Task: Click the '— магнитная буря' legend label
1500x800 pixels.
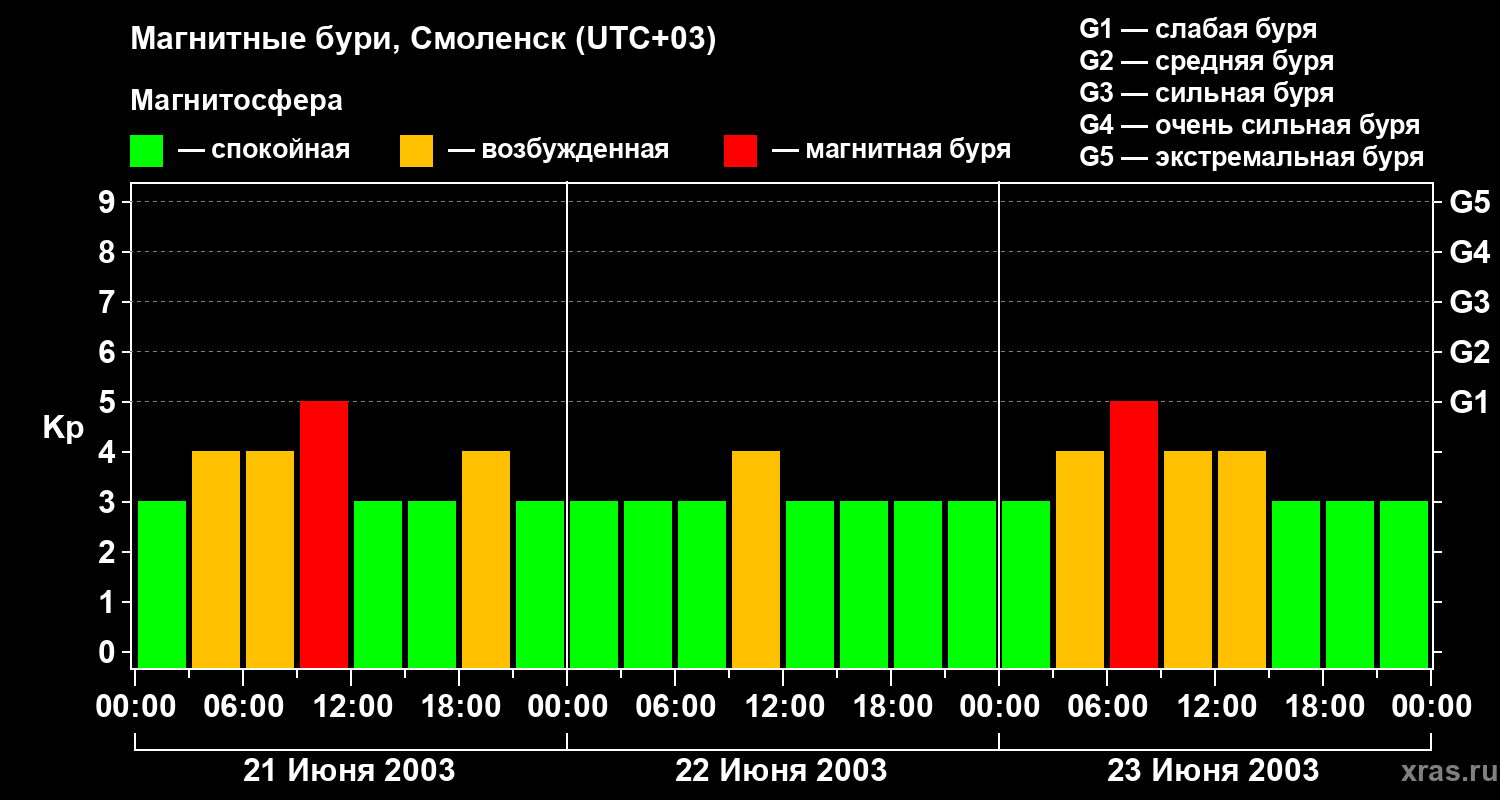Action: pos(891,150)
